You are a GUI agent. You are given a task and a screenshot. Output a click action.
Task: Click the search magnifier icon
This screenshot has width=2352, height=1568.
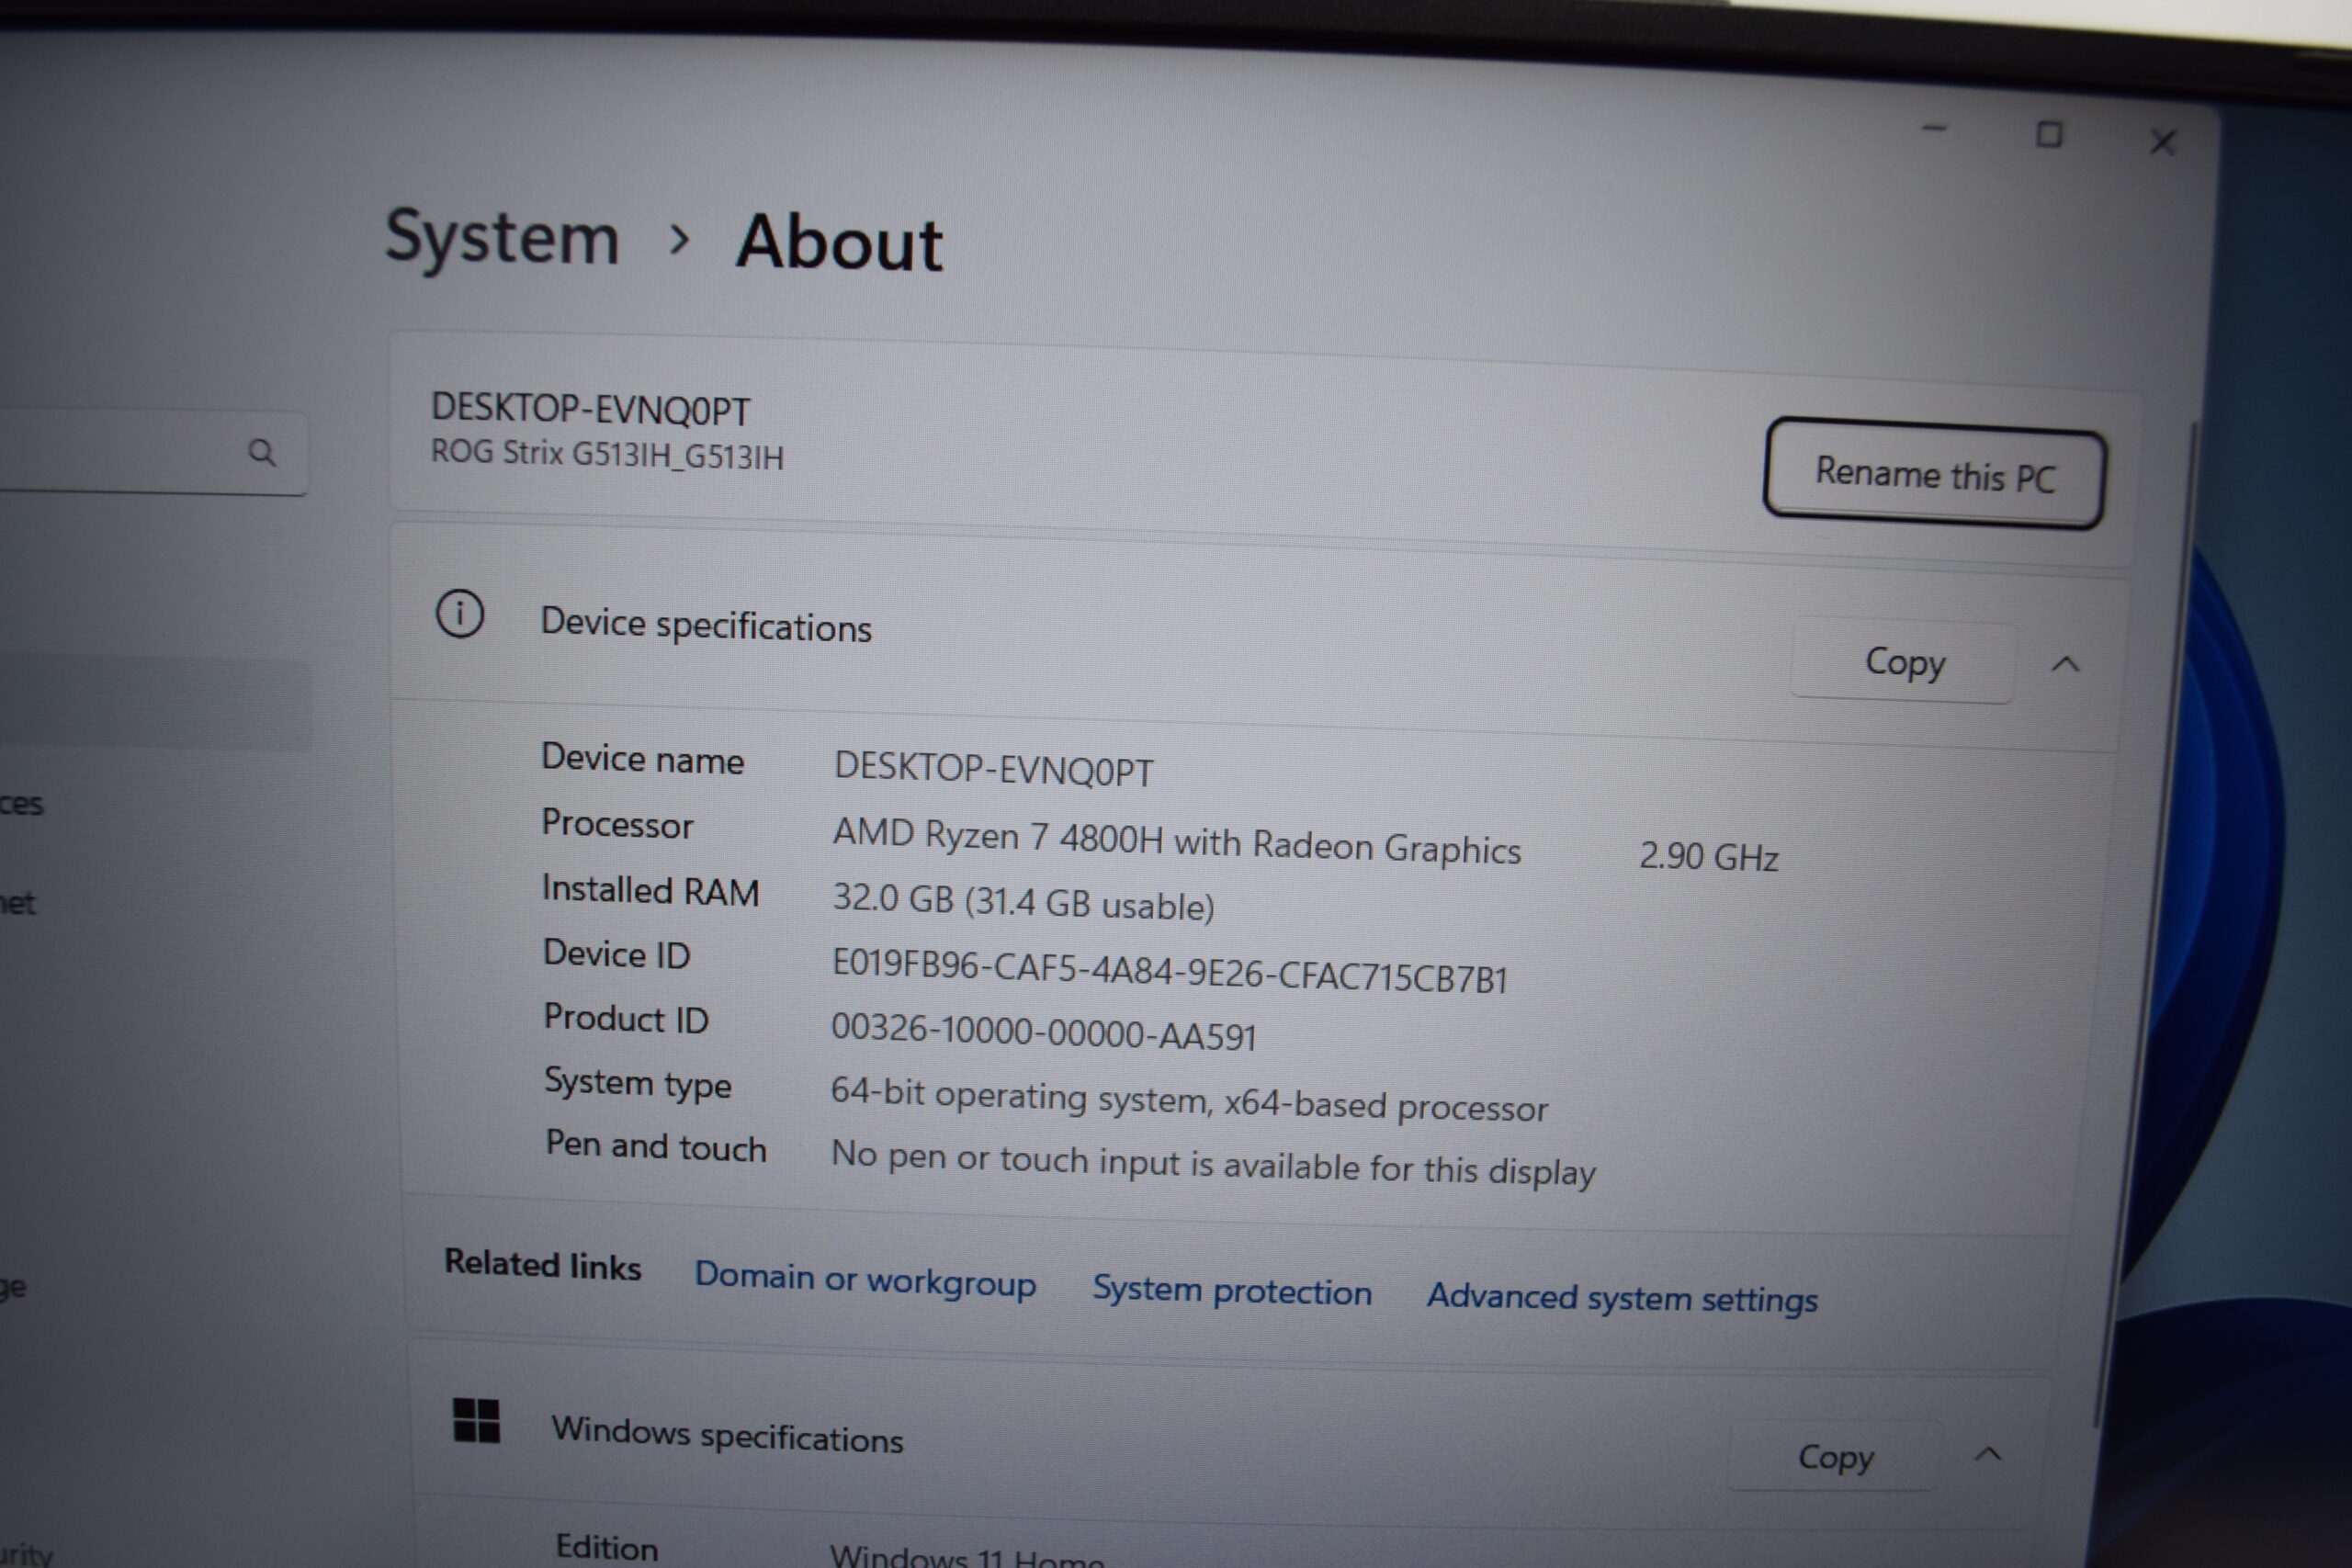(x=262, y=453)
